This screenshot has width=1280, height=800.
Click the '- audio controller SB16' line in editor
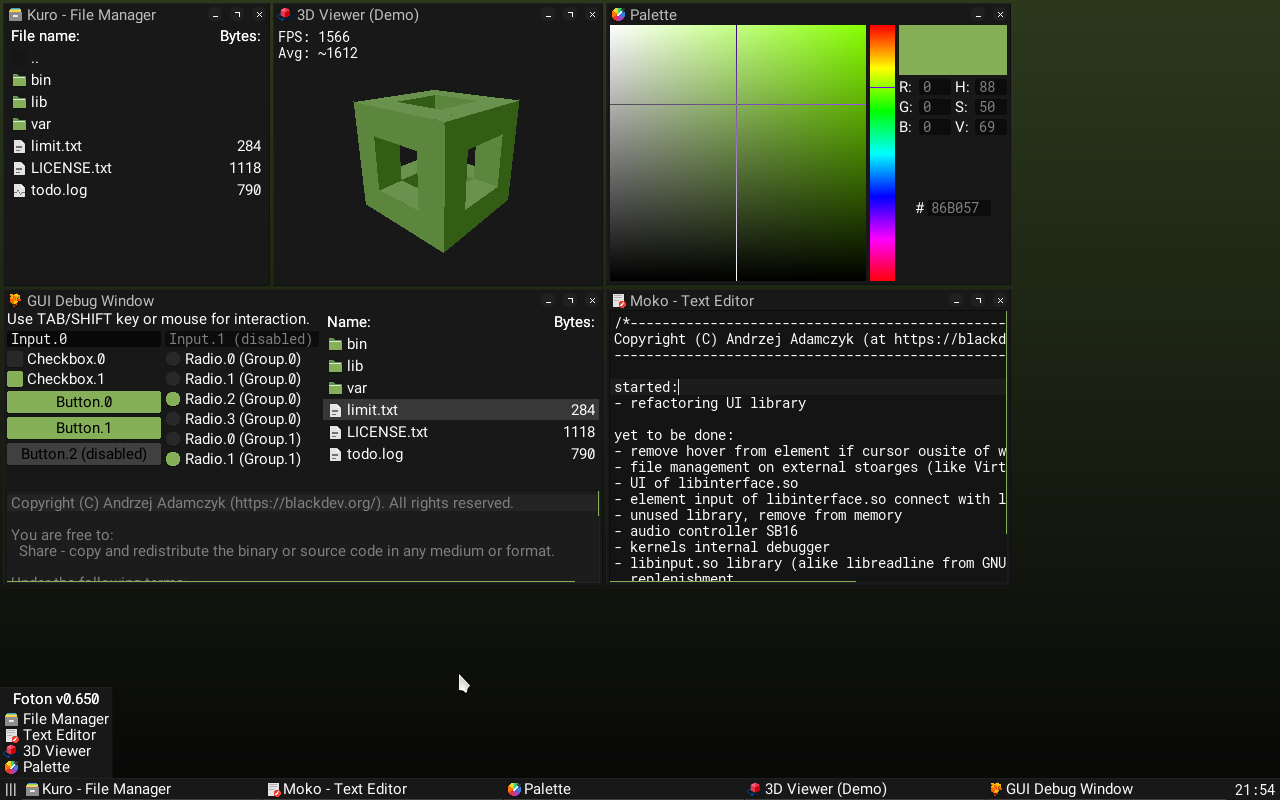pyautogui.click(x=706, y=531)
